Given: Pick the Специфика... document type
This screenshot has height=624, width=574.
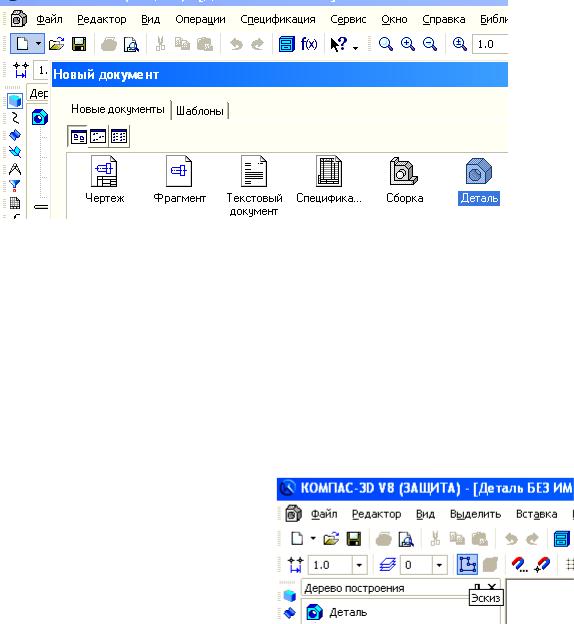Looking at the screenshot, I should click(x=329, y=171).
